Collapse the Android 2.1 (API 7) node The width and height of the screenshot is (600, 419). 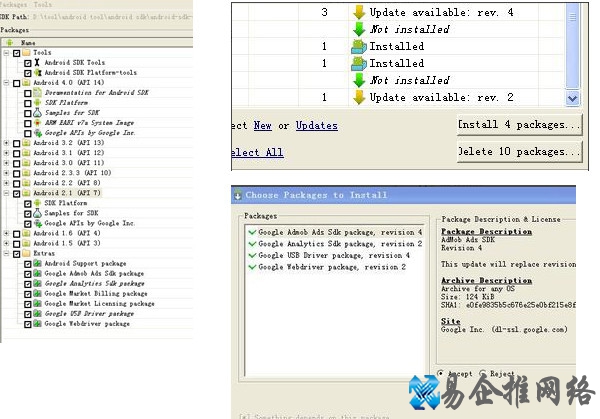[x=6, y=193]
